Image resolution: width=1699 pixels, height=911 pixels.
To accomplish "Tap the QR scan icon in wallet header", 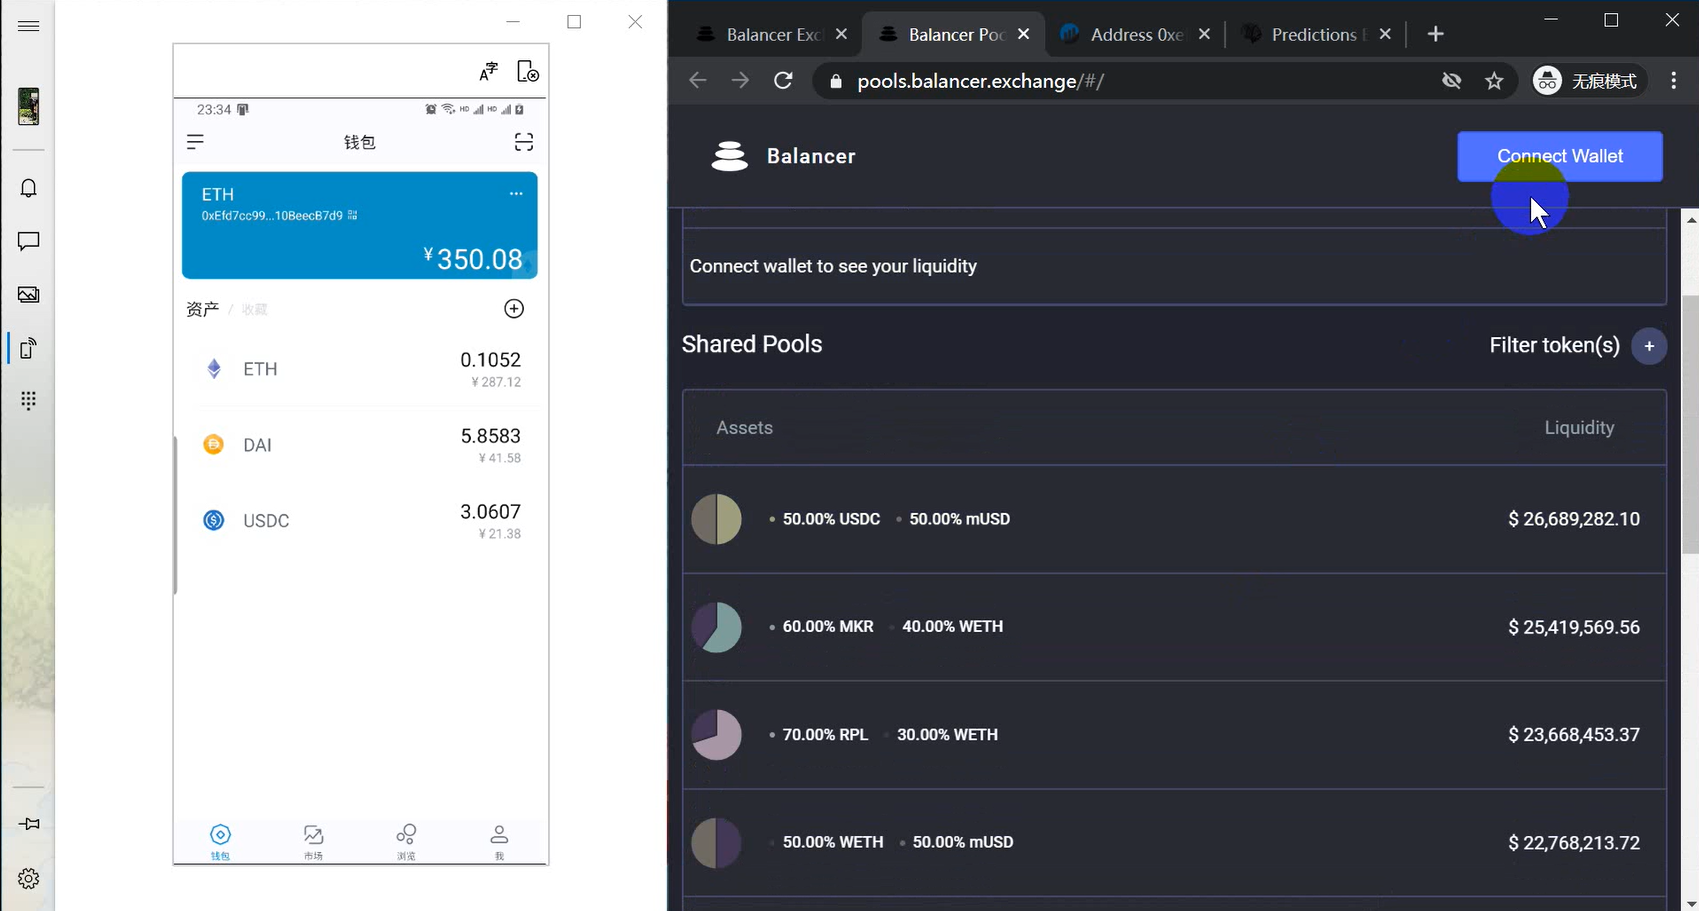I will [524, 142].
